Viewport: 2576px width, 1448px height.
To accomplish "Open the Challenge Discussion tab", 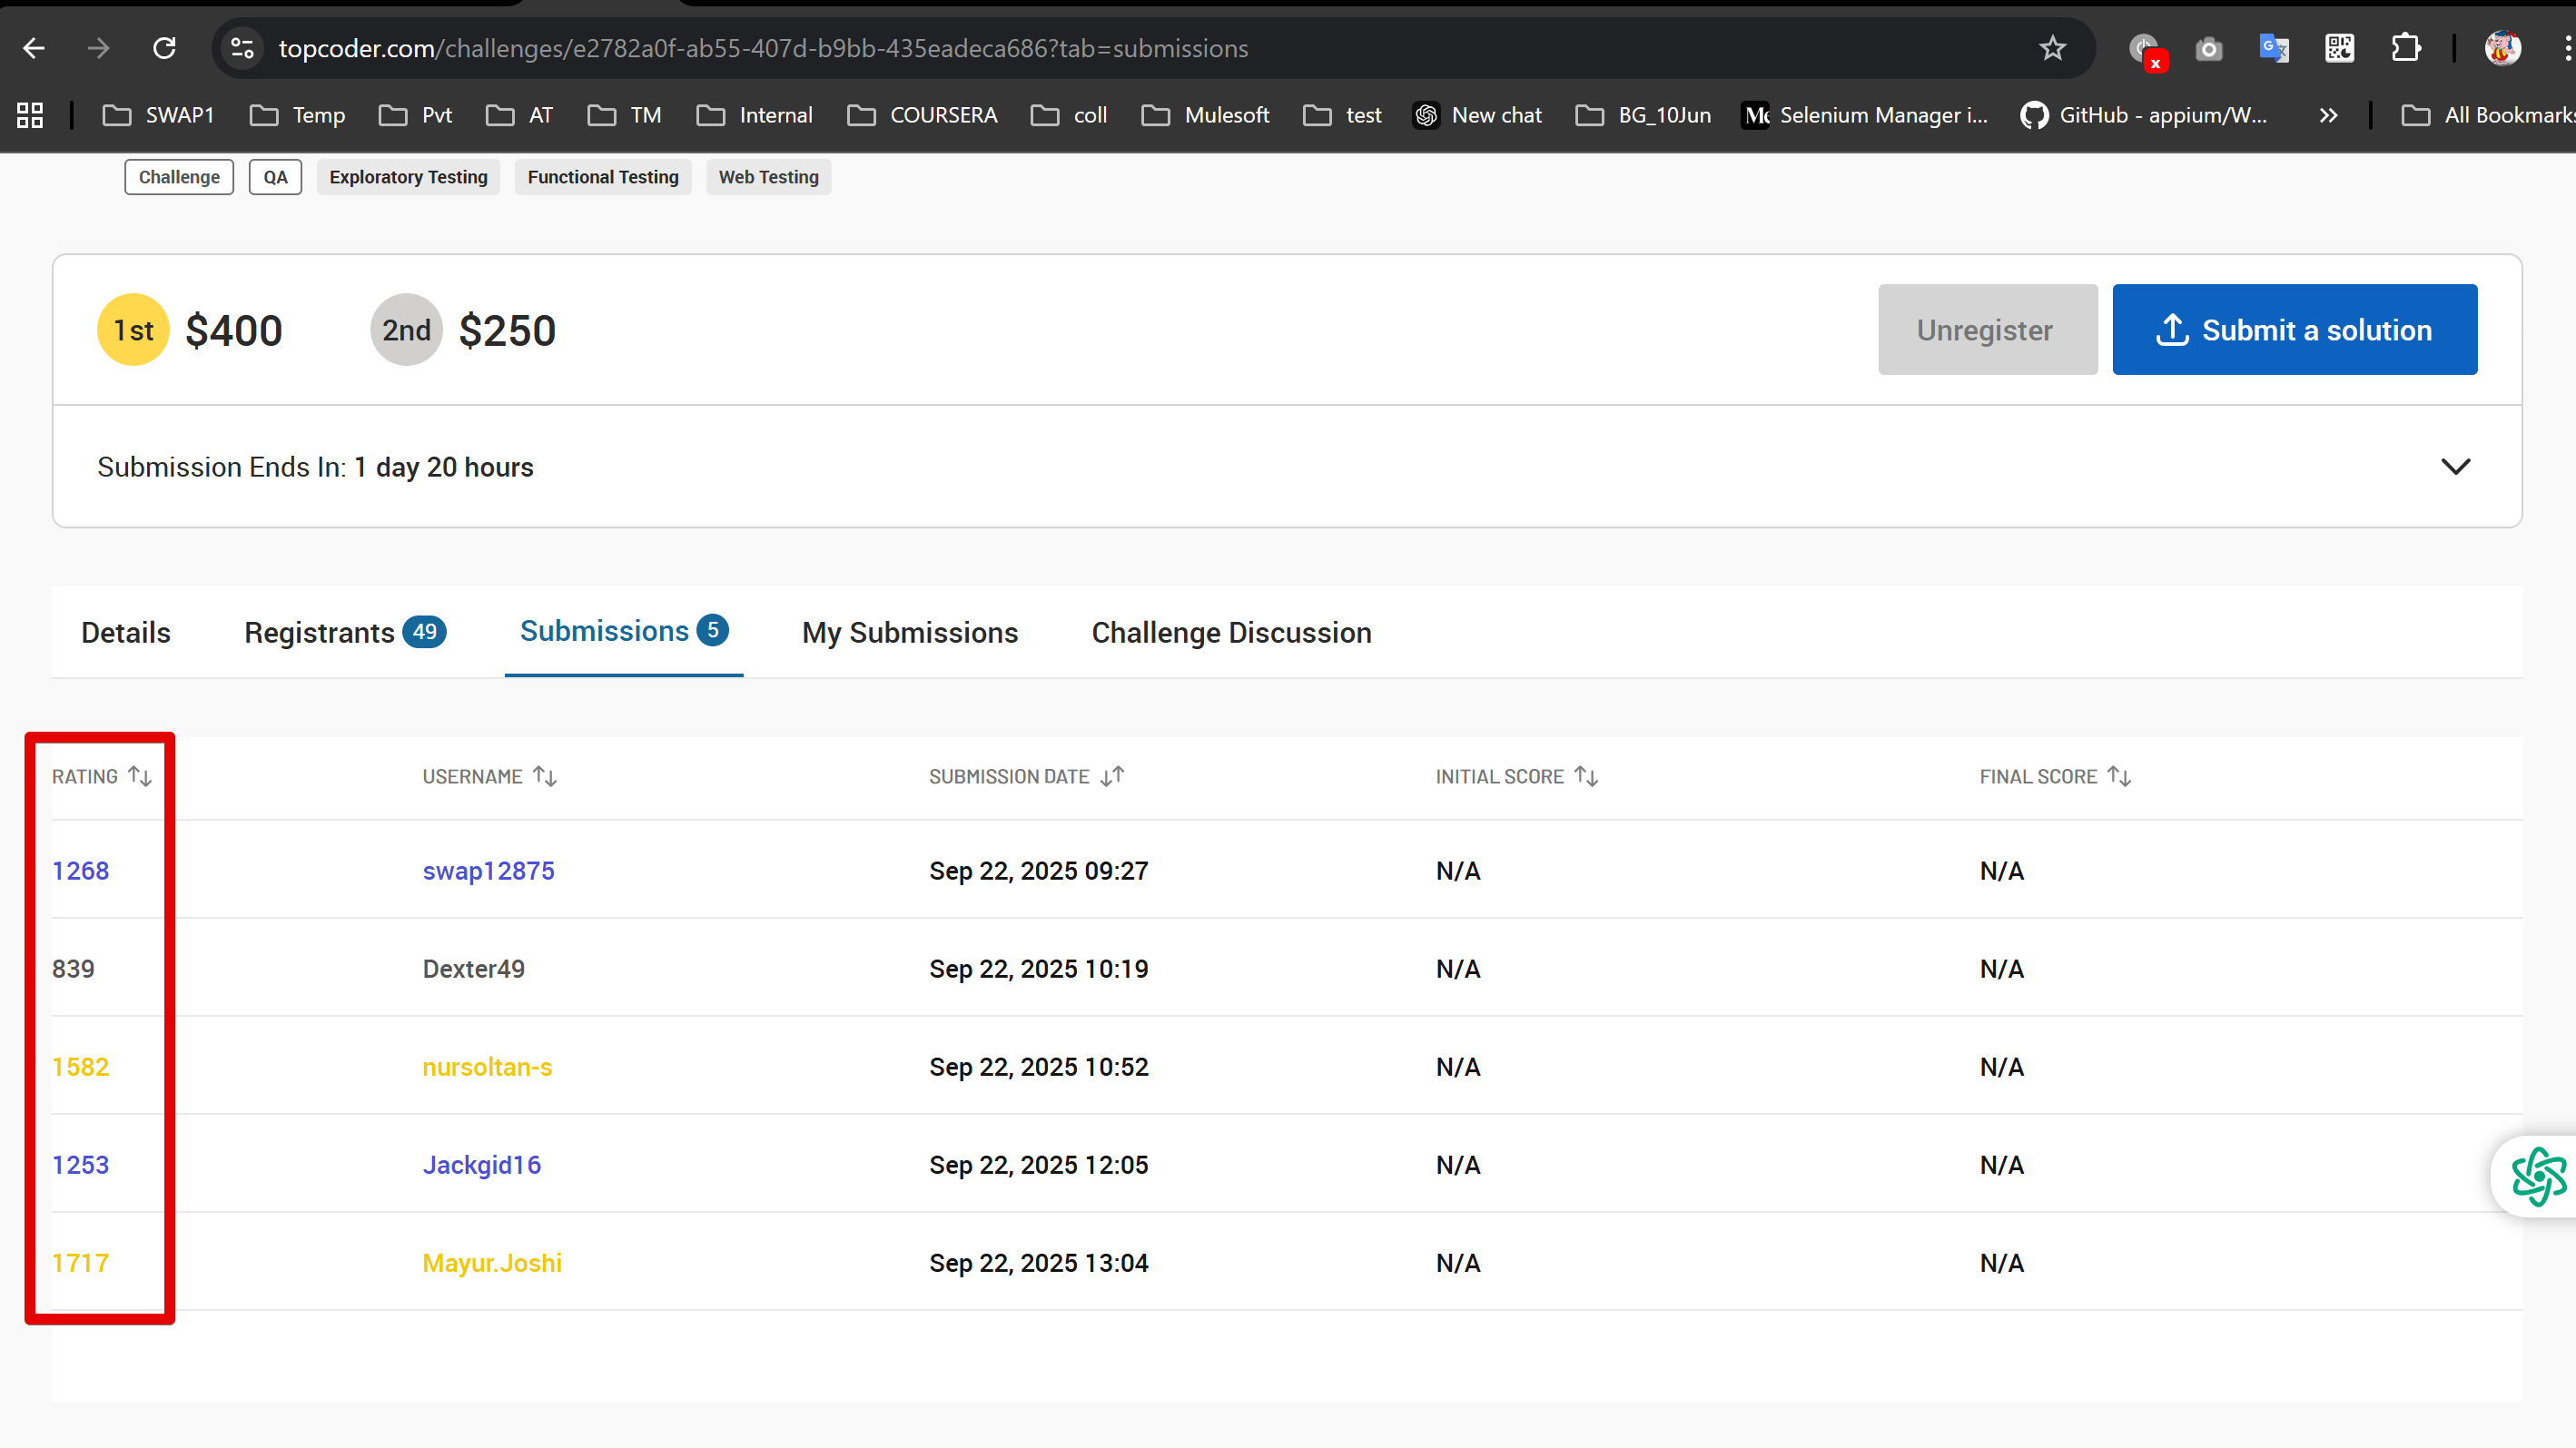I will coord(1231,632).
